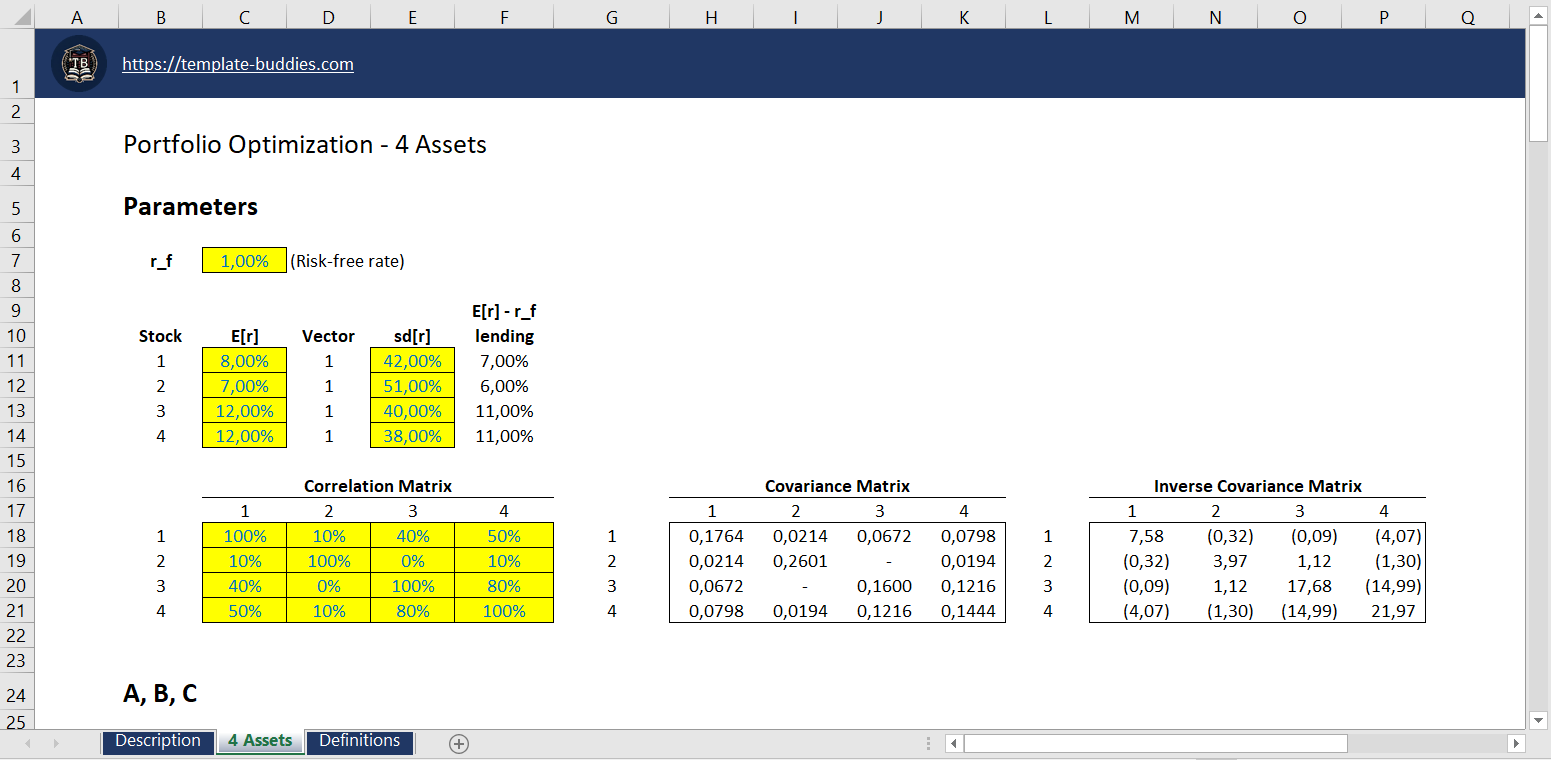Click the add new sheet plus icon
Image resolution: width=1551 pixels, height=760 pixels.
point(458,743)
